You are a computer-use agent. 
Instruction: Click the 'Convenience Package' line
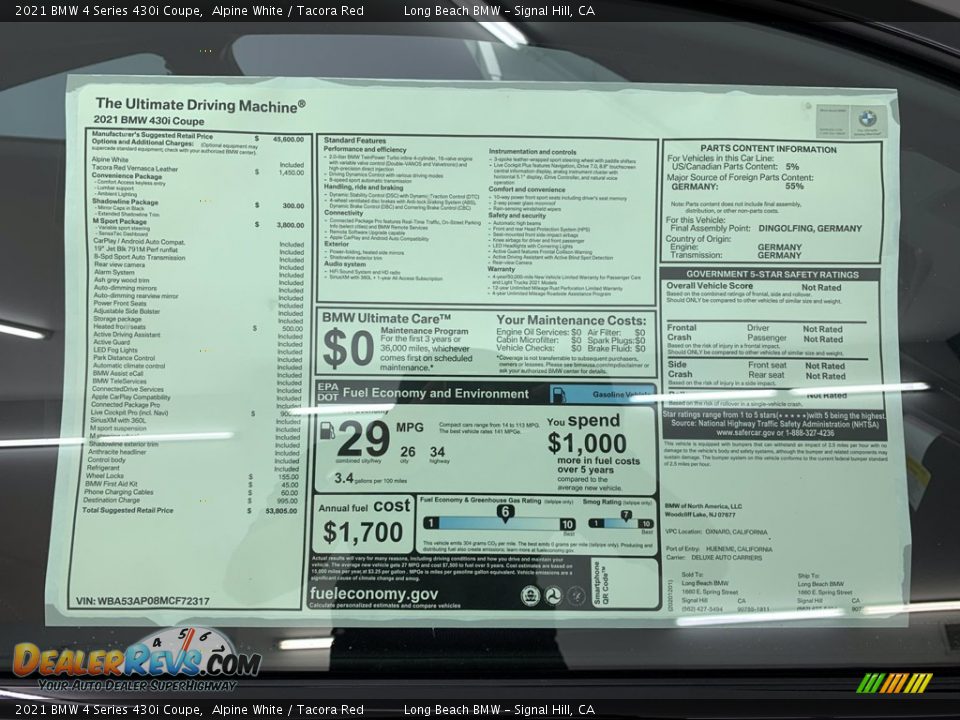click(x=127, y=176)
